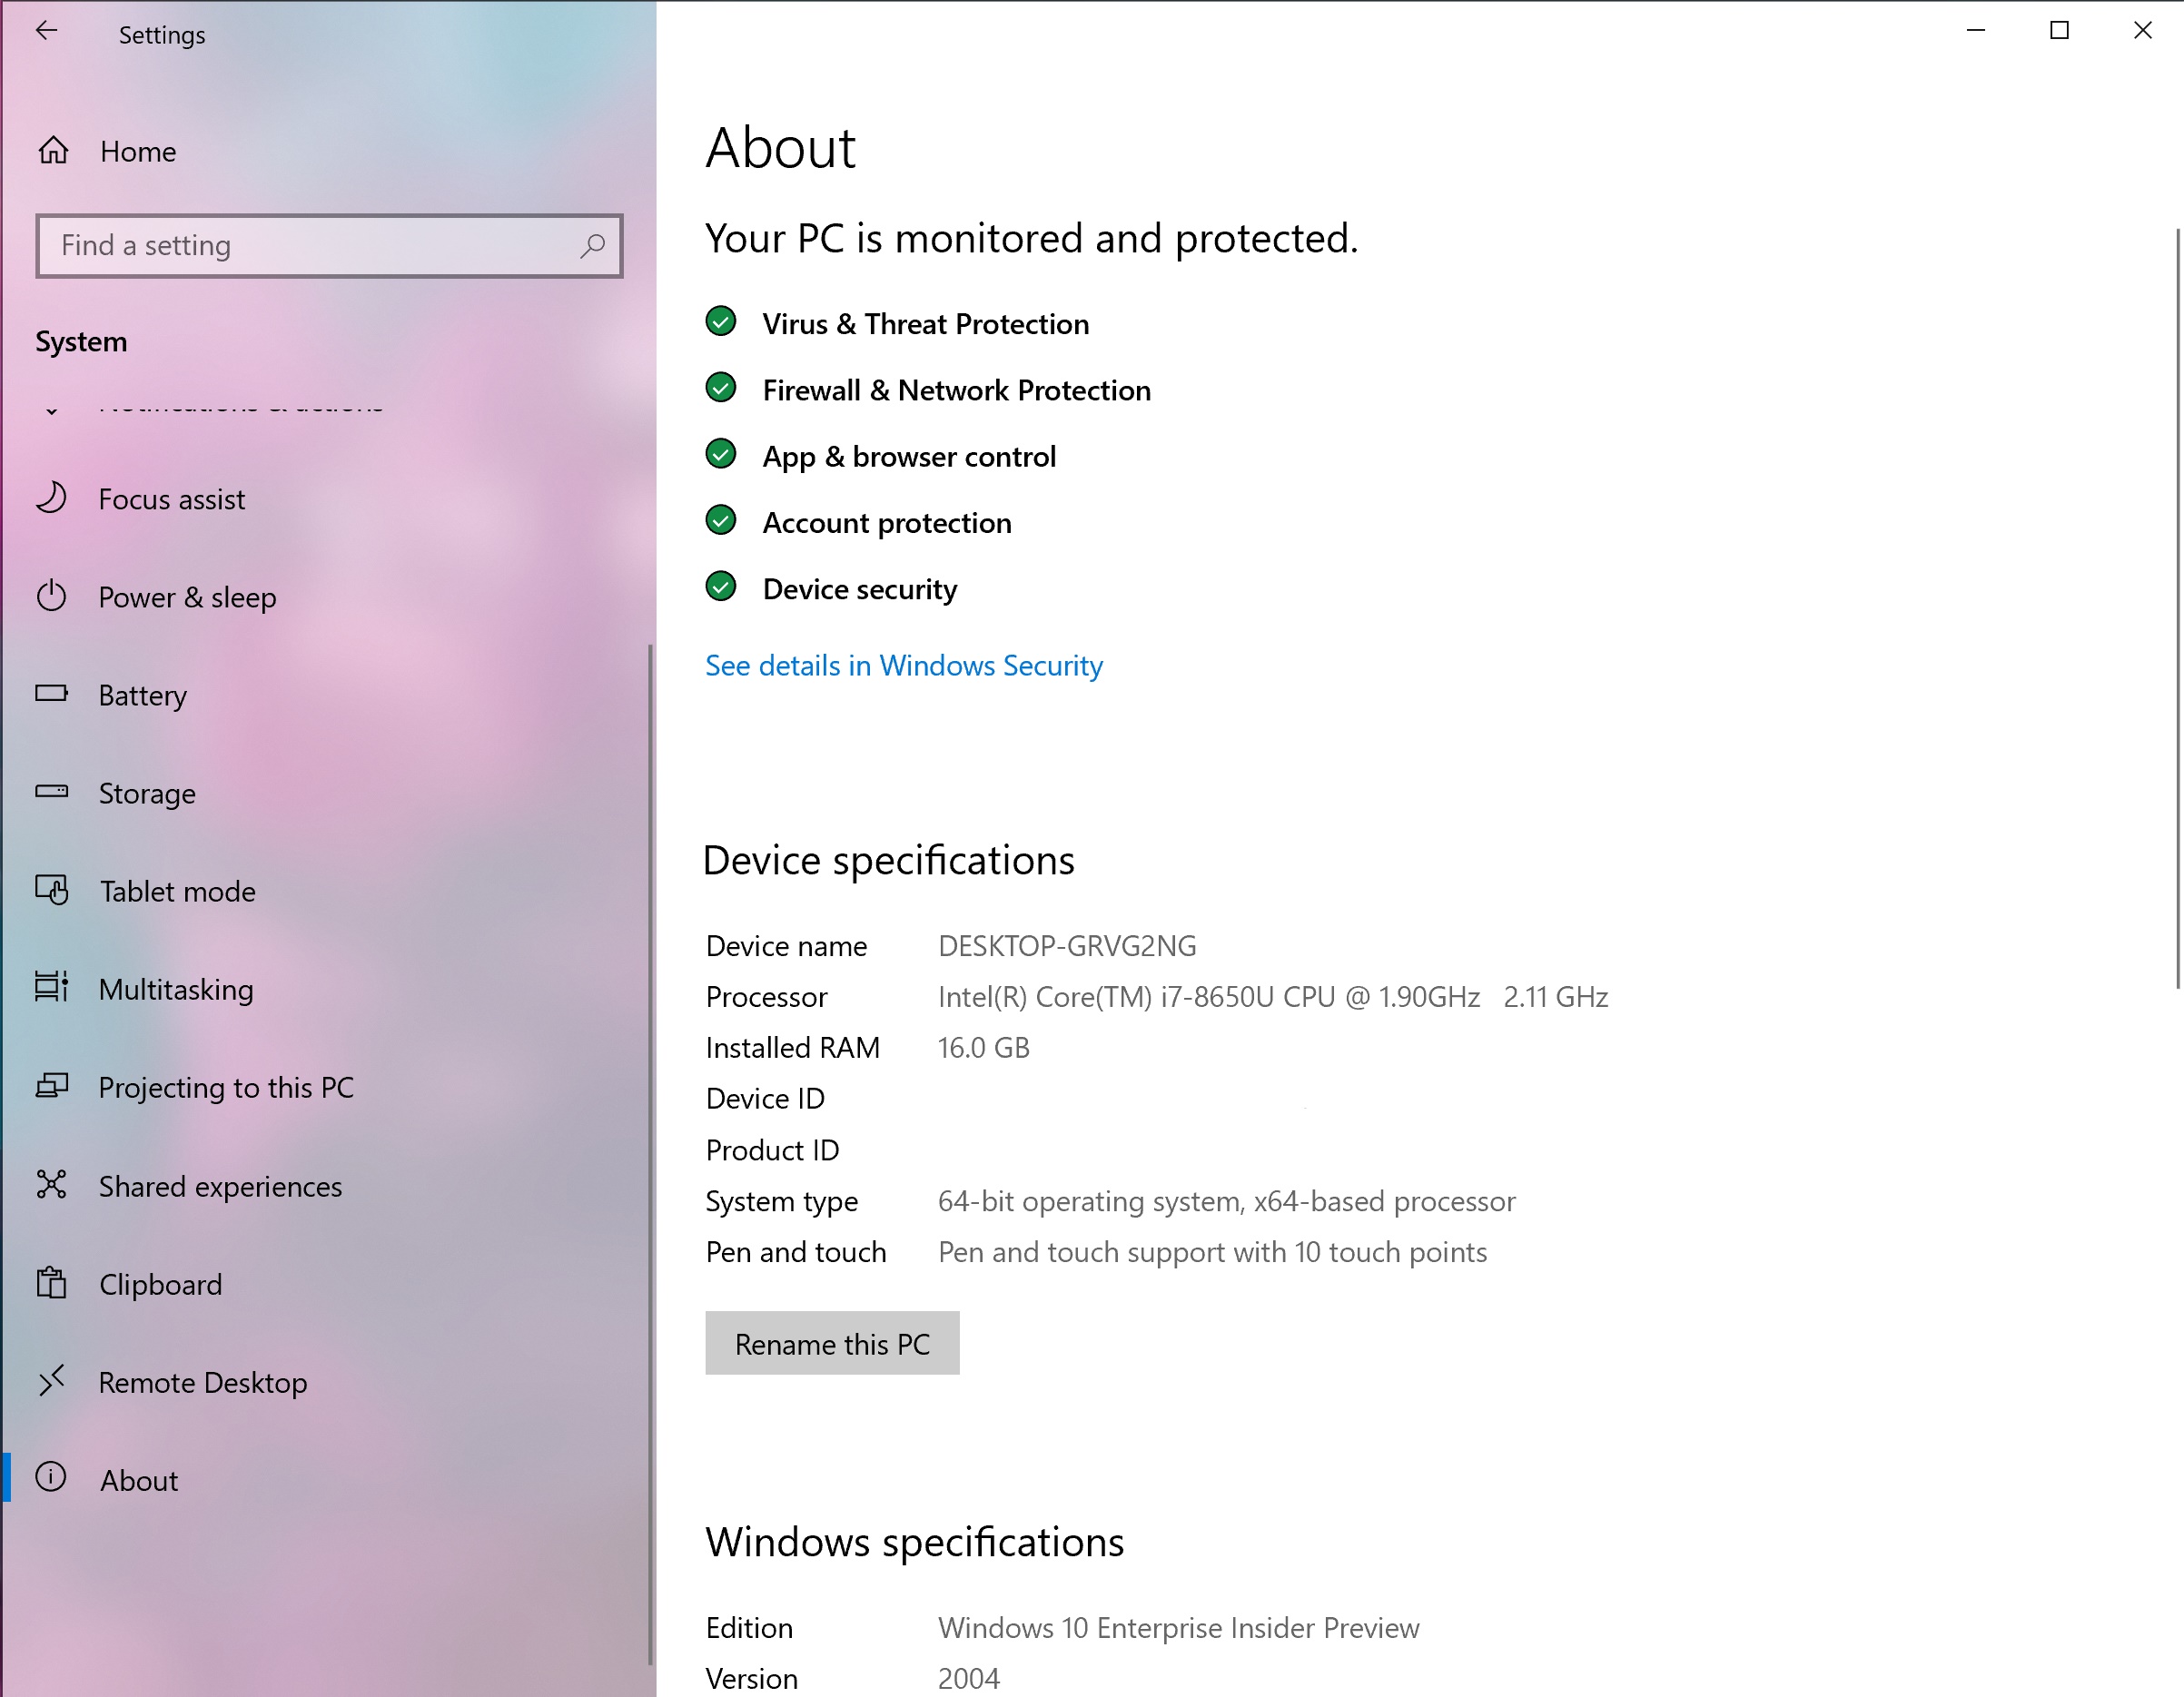Open Projecting to this PC settings
The width and height of the screenshot is (2184, 1697).
(226, 1087)
